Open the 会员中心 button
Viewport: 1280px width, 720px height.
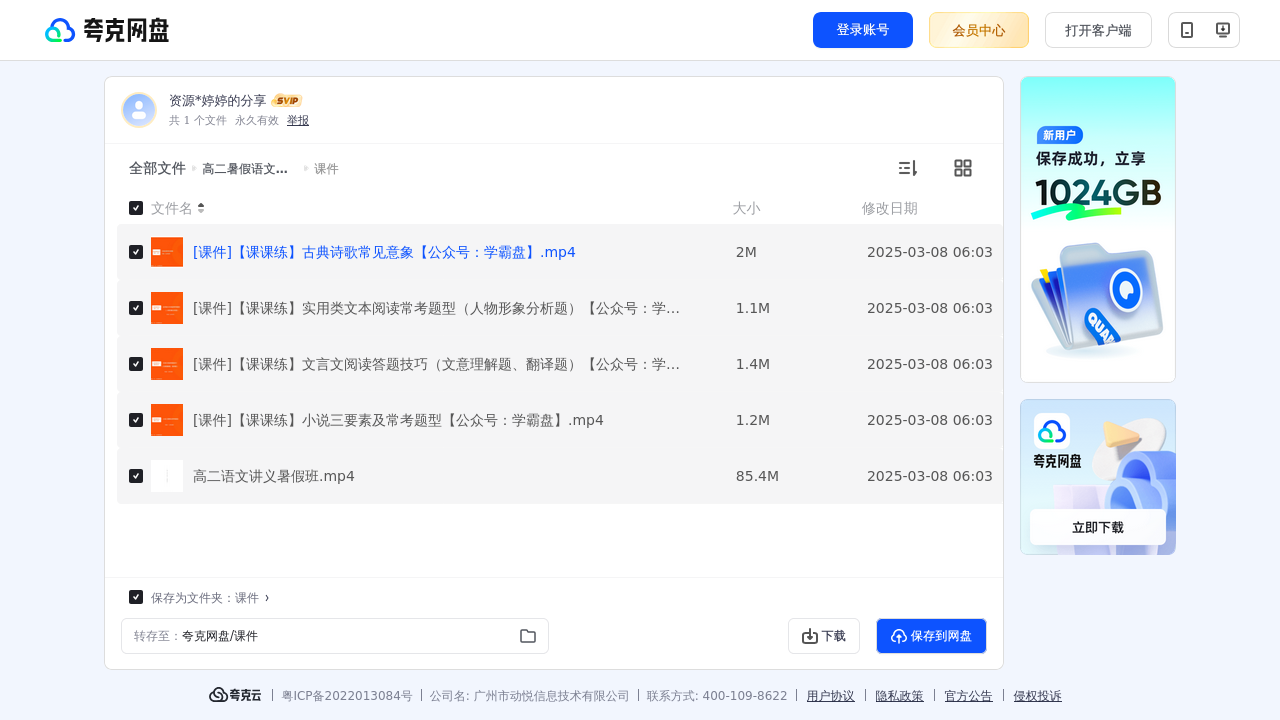[x=979, y=30]
